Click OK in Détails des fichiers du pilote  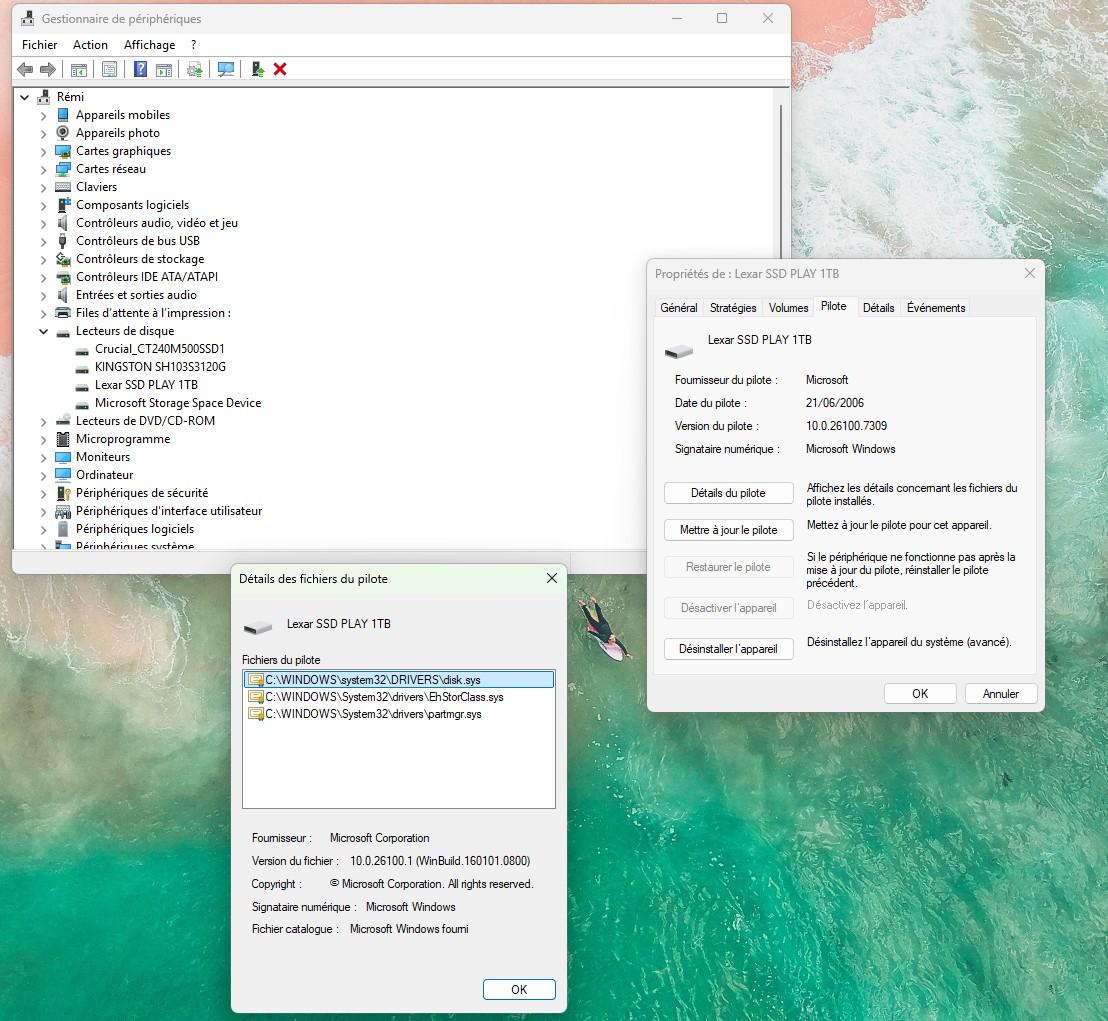(519, 989)
